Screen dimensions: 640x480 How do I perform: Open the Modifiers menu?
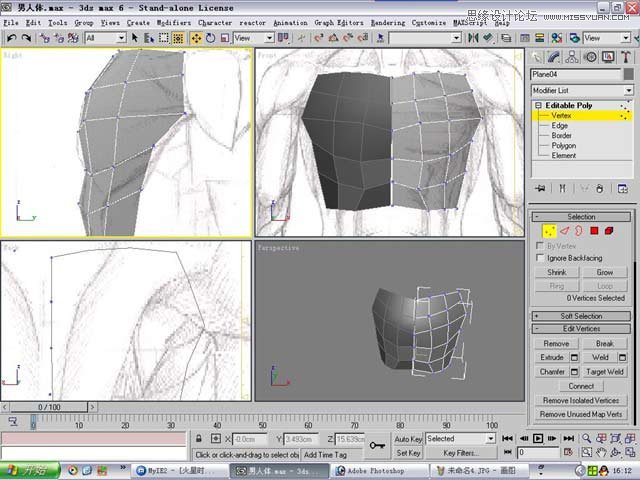(173, 22)
